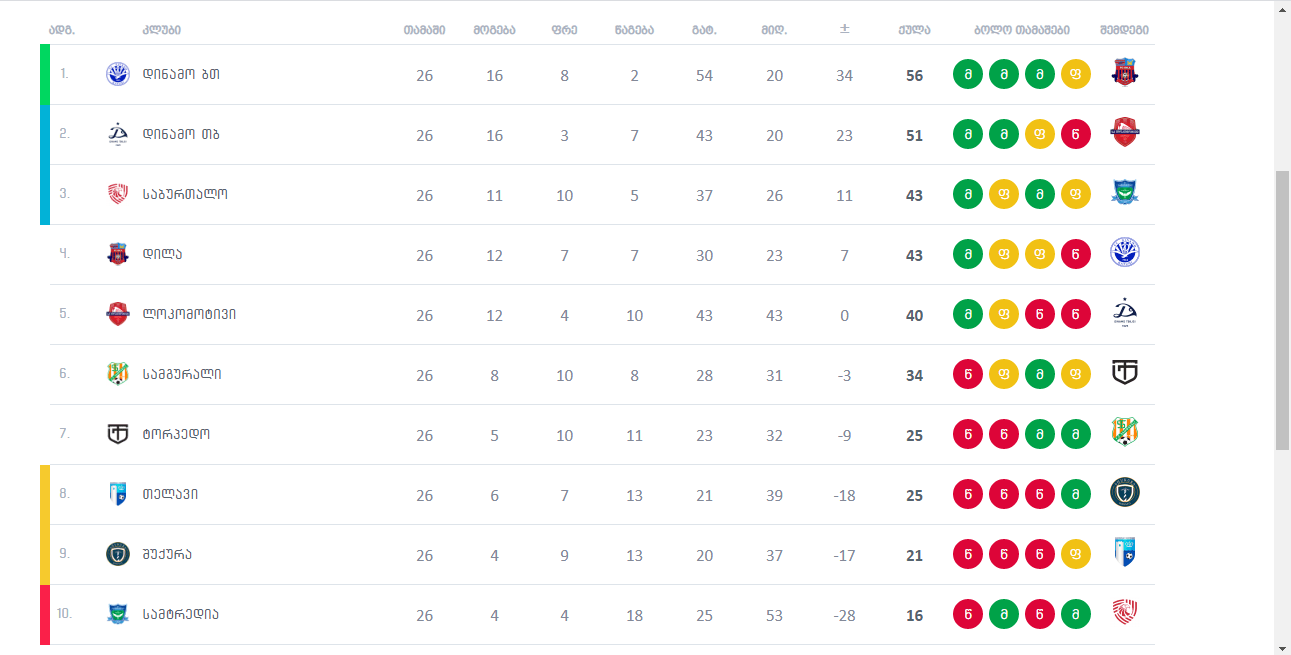Screen dimensions: 1291x655
Task: Click the first green result circle for Dinamo Batumi
Action: [x=968, y=75]
